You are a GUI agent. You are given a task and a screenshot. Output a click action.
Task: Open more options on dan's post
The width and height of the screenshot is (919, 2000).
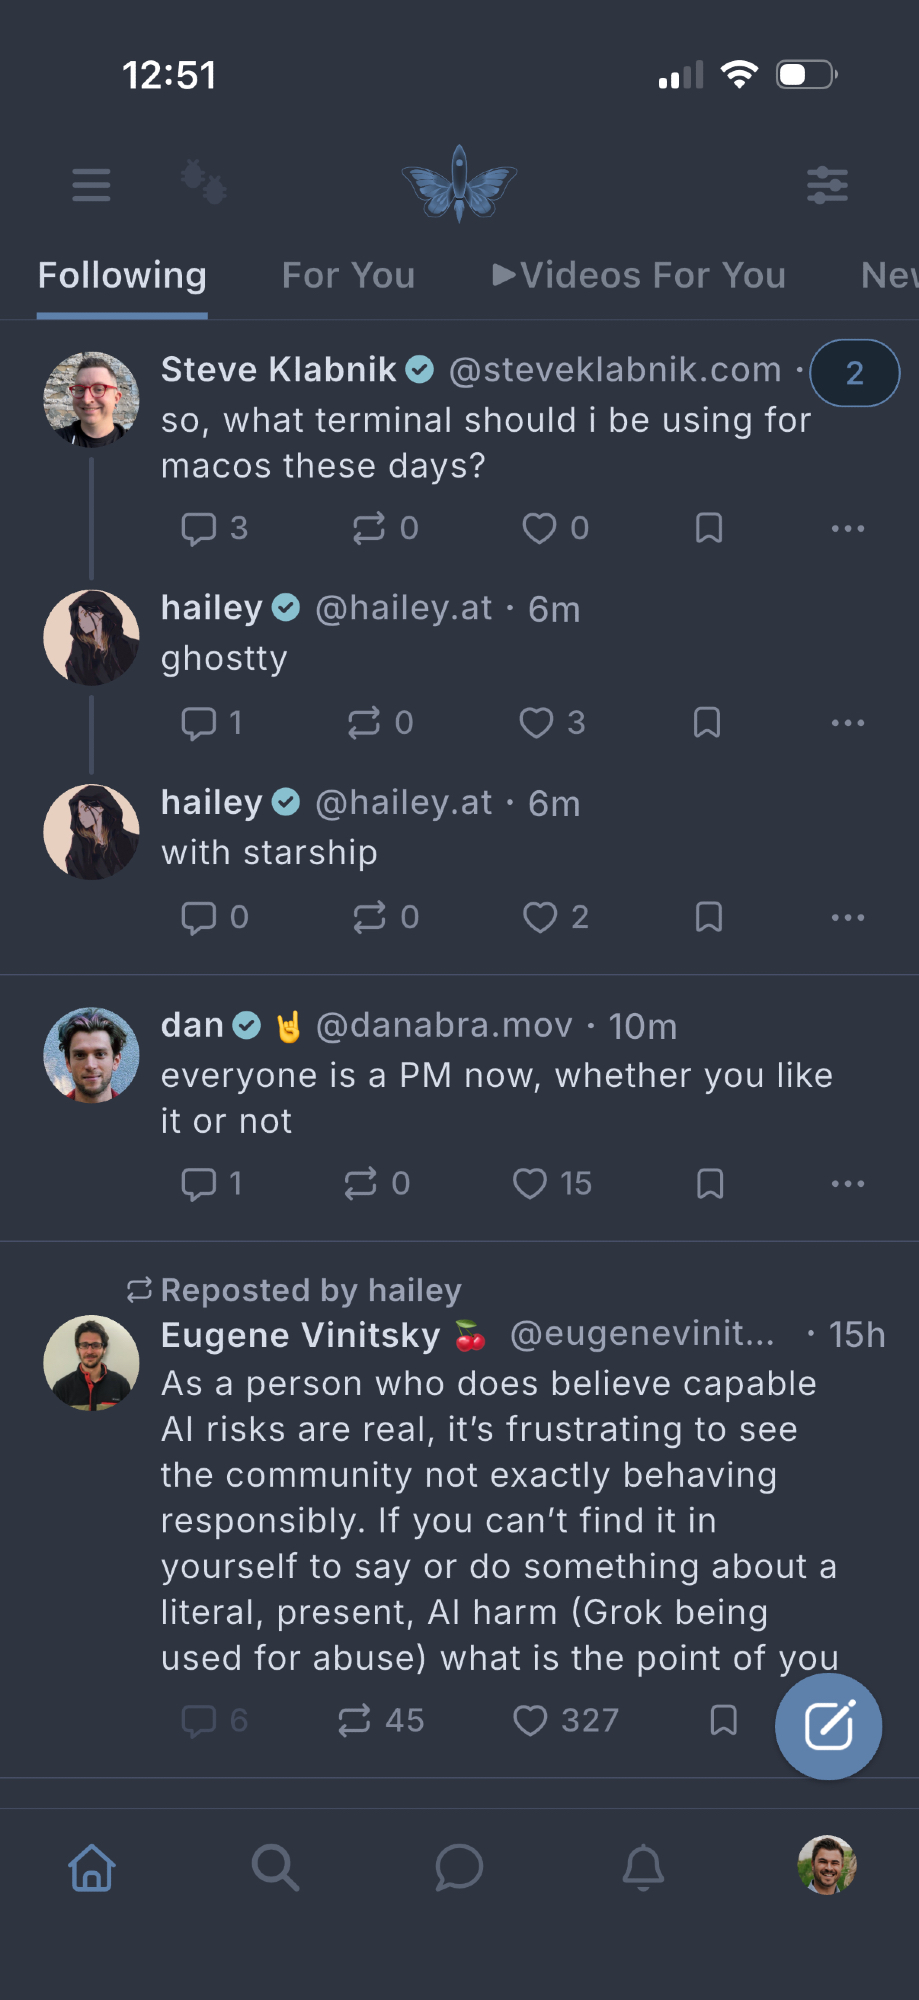[x=848, y=1184]
